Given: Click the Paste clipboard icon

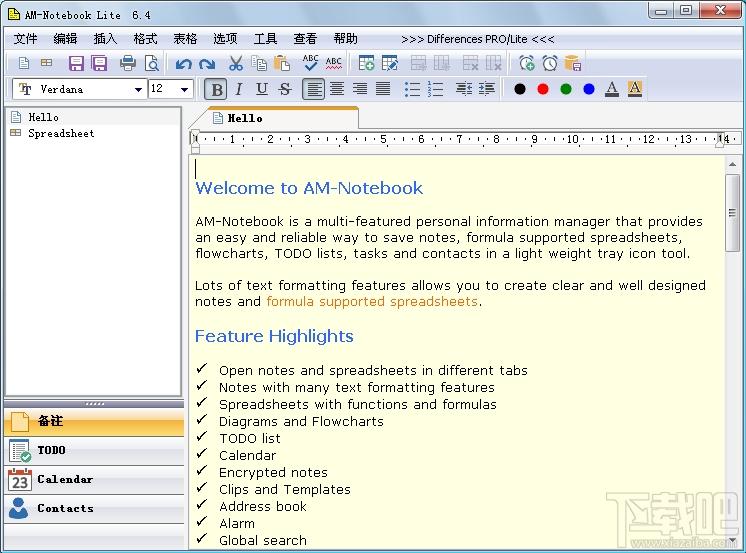Looking at the screenshot, I should click(282, 63).
